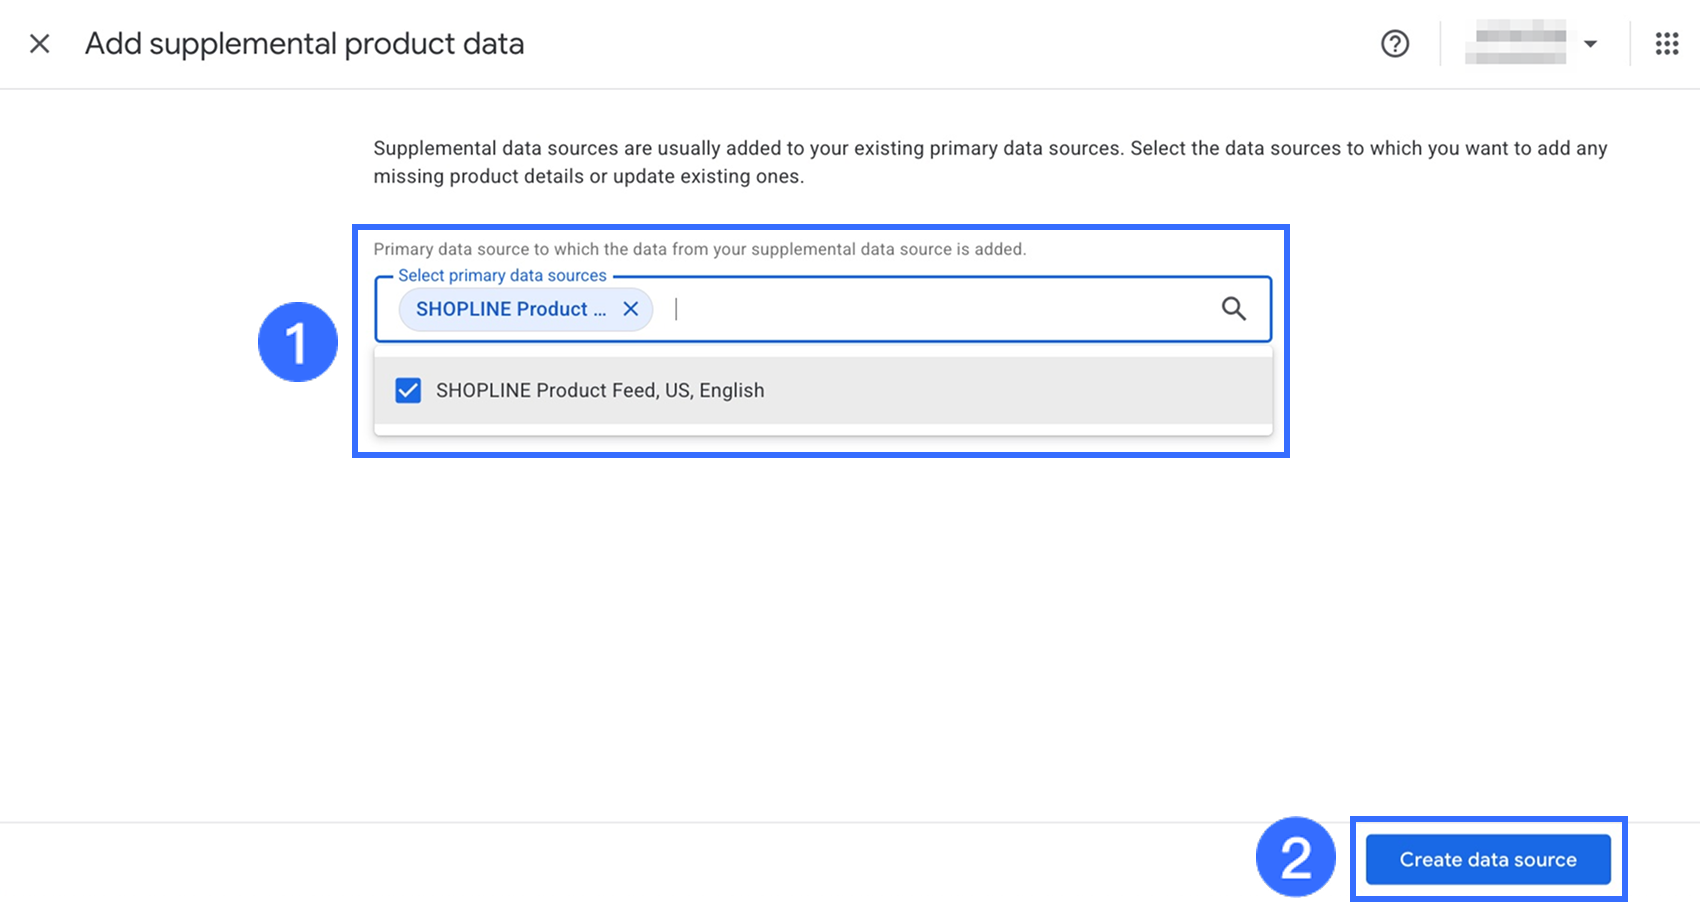Viewport: 1700px width, 902px height.
Task: Click the Select primary data sources label
Action: [x=502, y=275]
